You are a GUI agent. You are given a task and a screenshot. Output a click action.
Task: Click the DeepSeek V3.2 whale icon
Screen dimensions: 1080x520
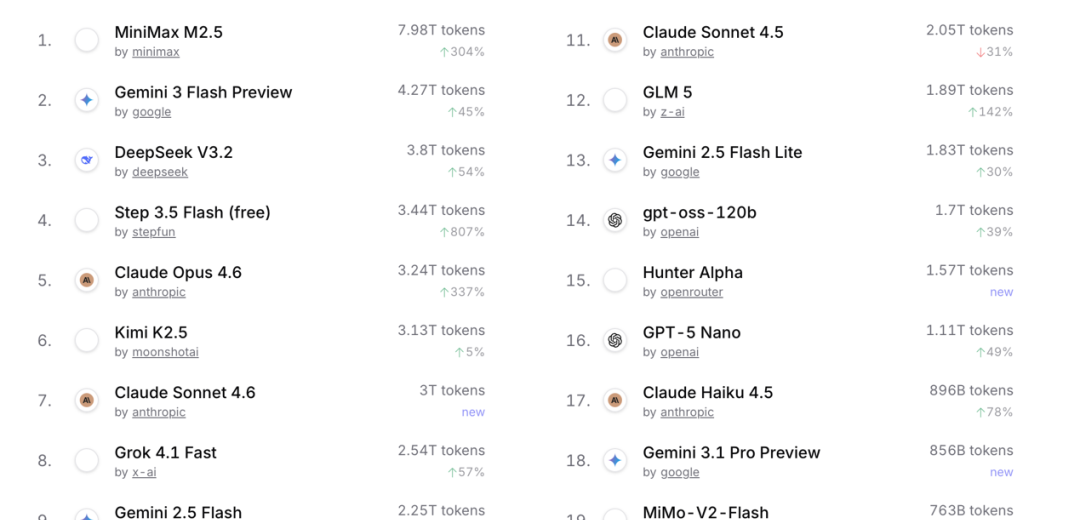tap(87, 160)
